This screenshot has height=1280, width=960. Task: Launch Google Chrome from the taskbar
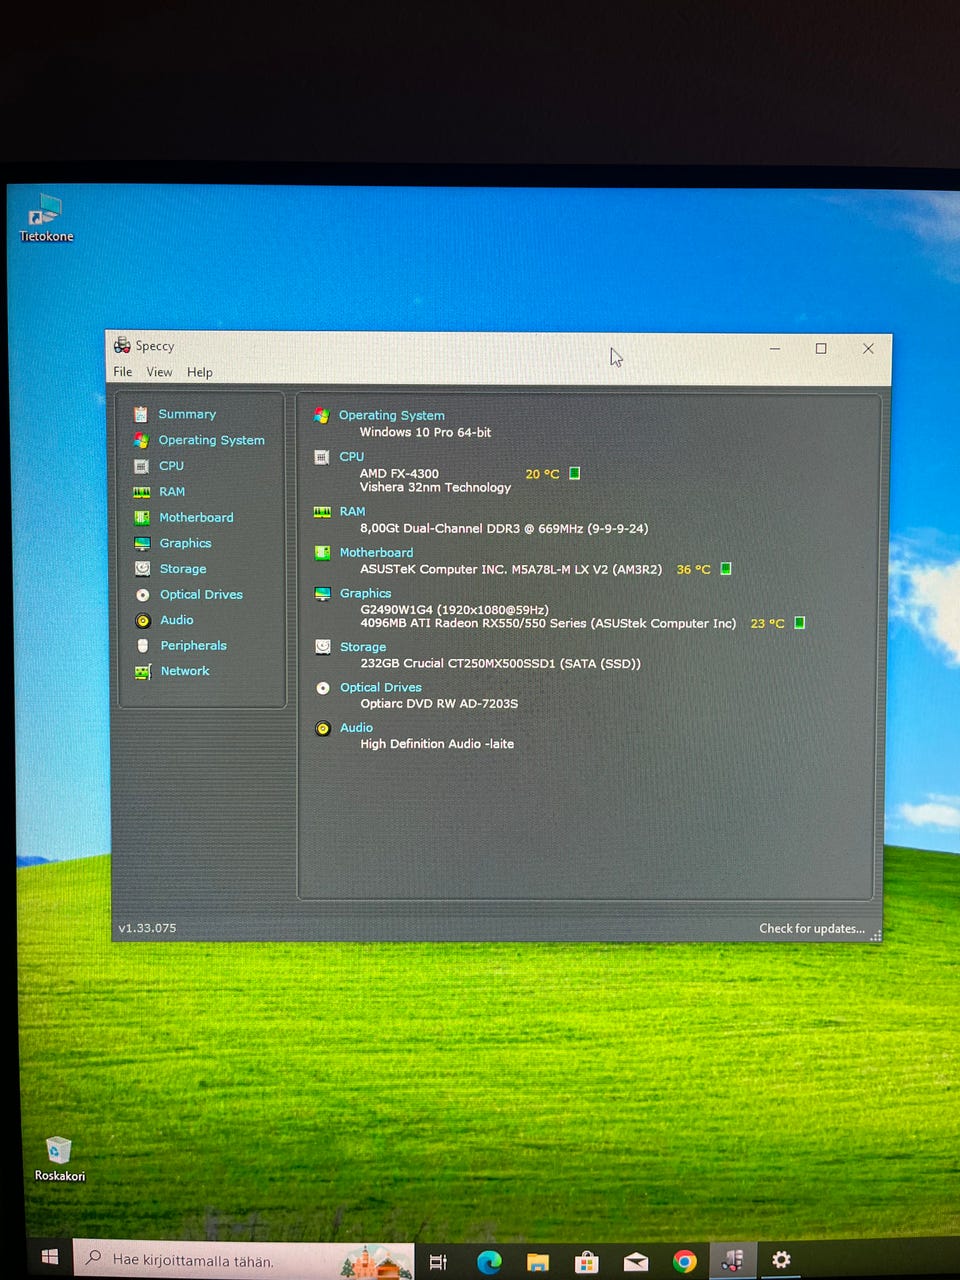click(685, 1262)
